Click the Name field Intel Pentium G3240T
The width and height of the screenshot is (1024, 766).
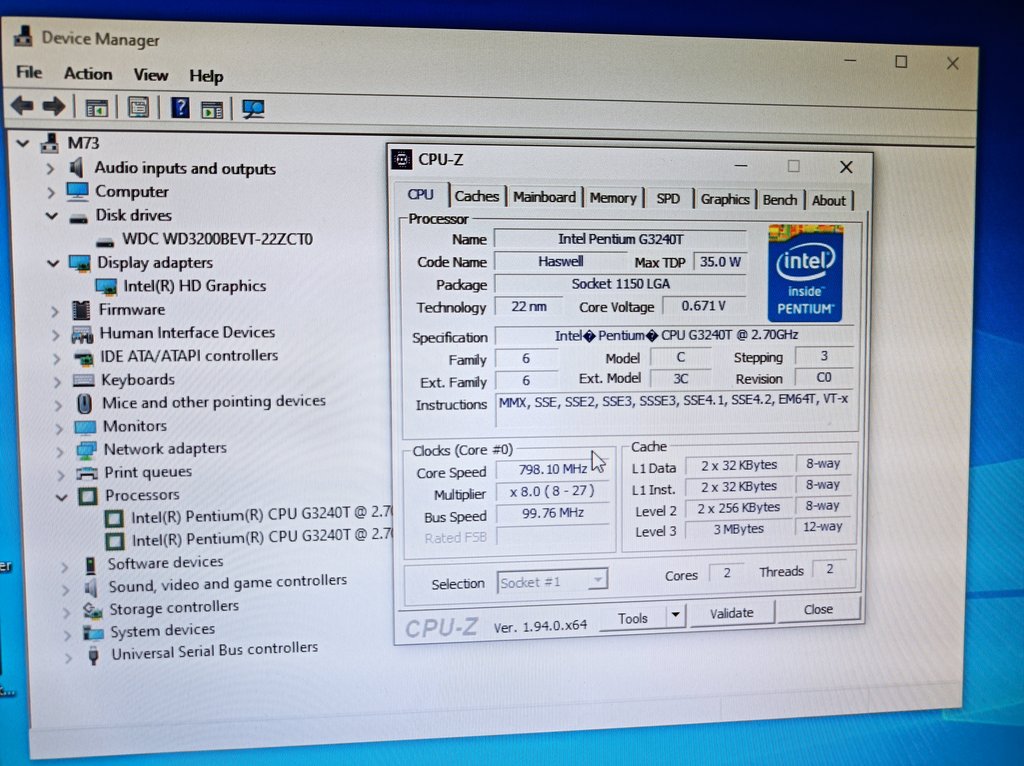620,239
